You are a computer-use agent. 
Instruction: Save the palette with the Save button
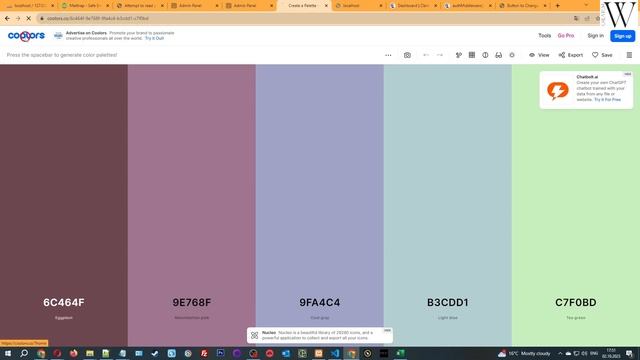point(602,55)
